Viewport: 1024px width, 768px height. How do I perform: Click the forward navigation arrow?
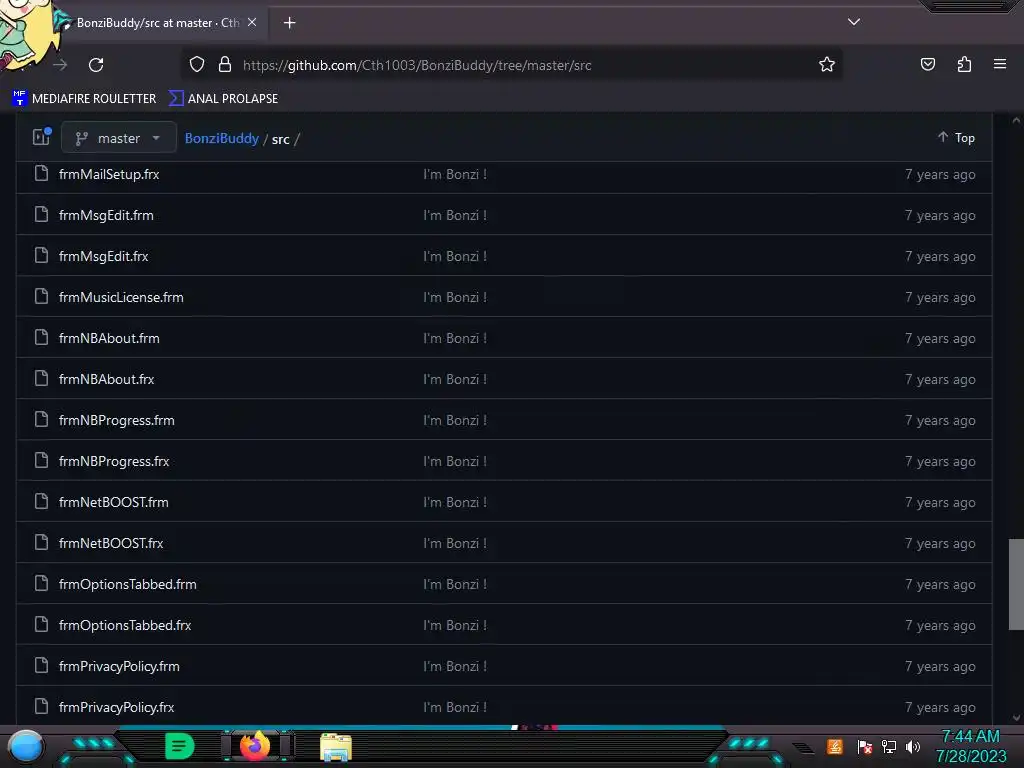point(61,65)
